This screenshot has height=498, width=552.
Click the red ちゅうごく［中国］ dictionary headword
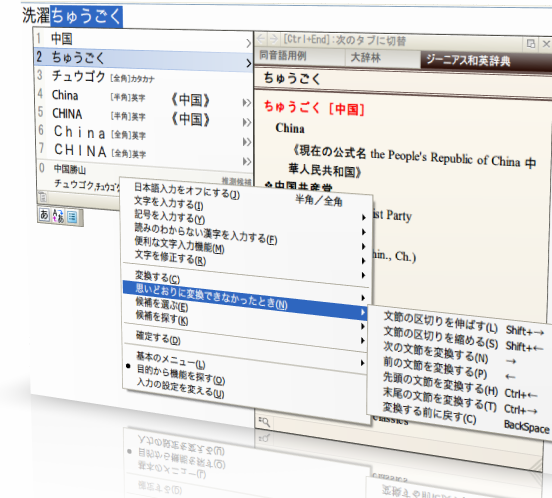point(314,108)
